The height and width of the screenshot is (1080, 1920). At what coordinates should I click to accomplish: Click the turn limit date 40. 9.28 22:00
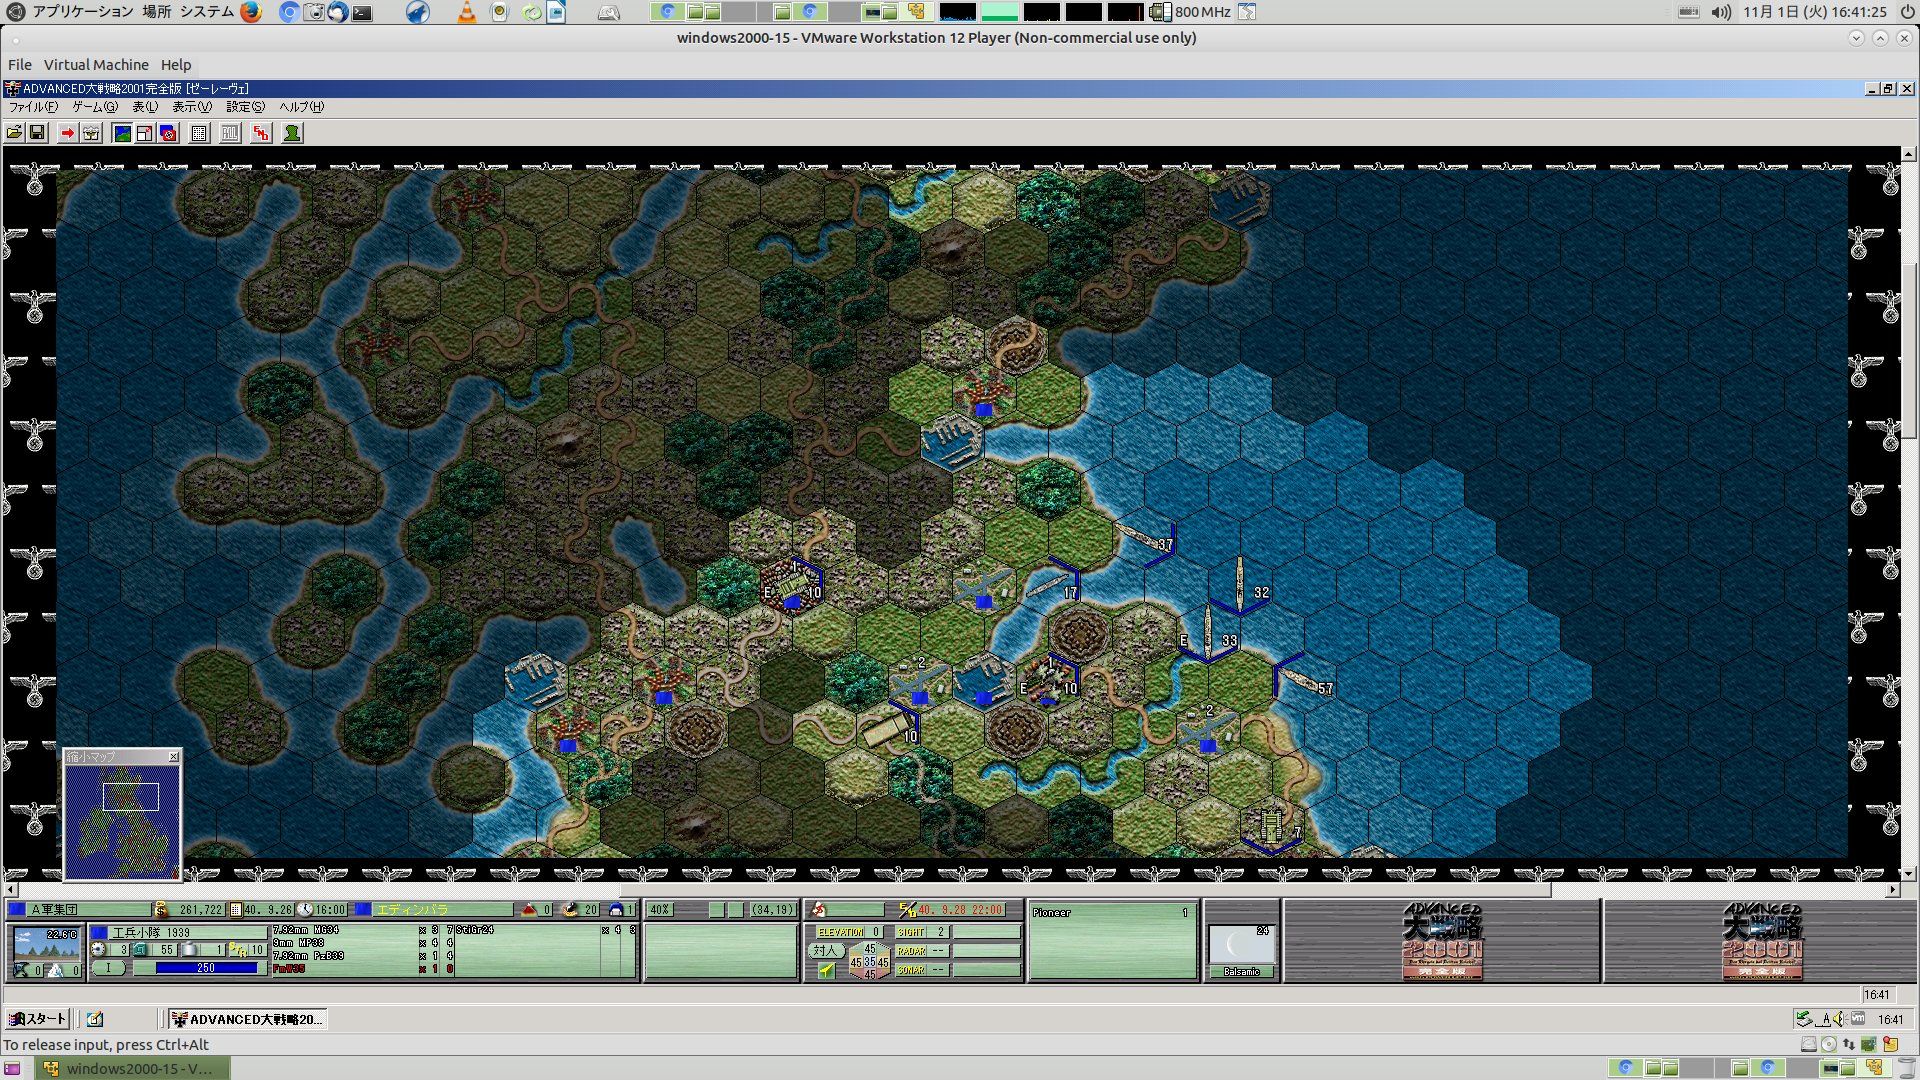[961, 910]
